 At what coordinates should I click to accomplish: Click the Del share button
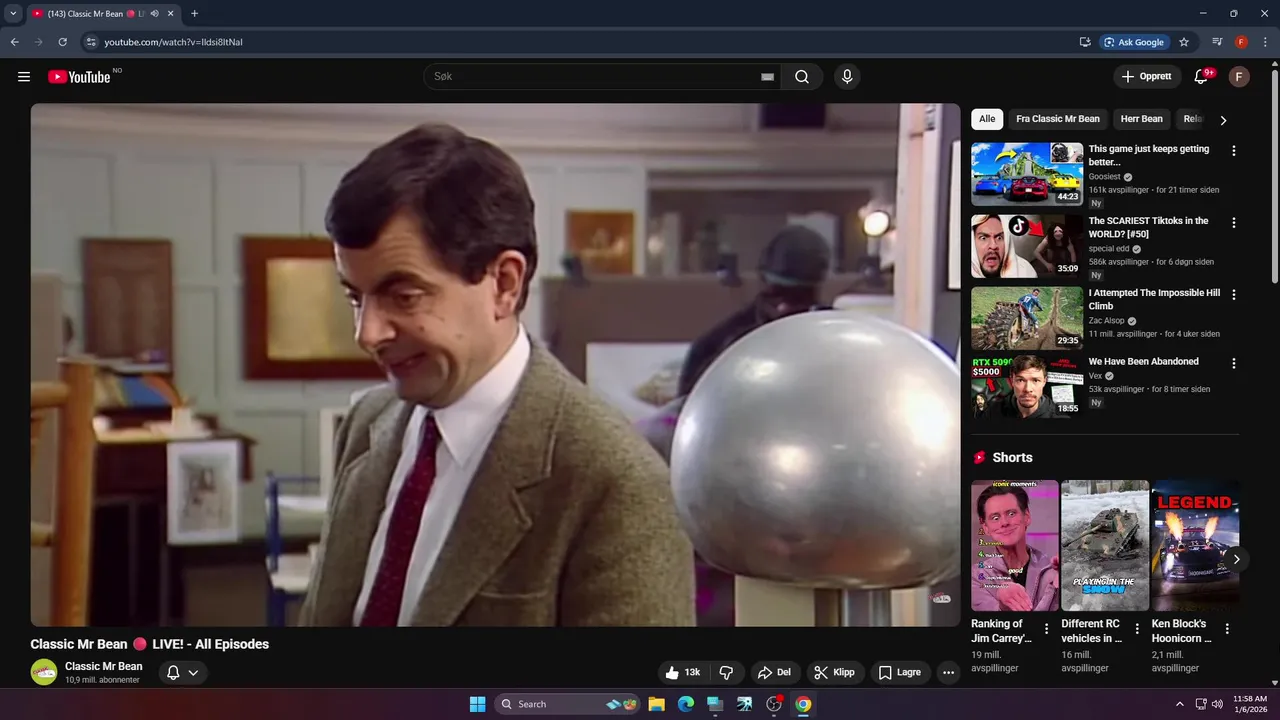pyautogui.click(x=774, y=673)
